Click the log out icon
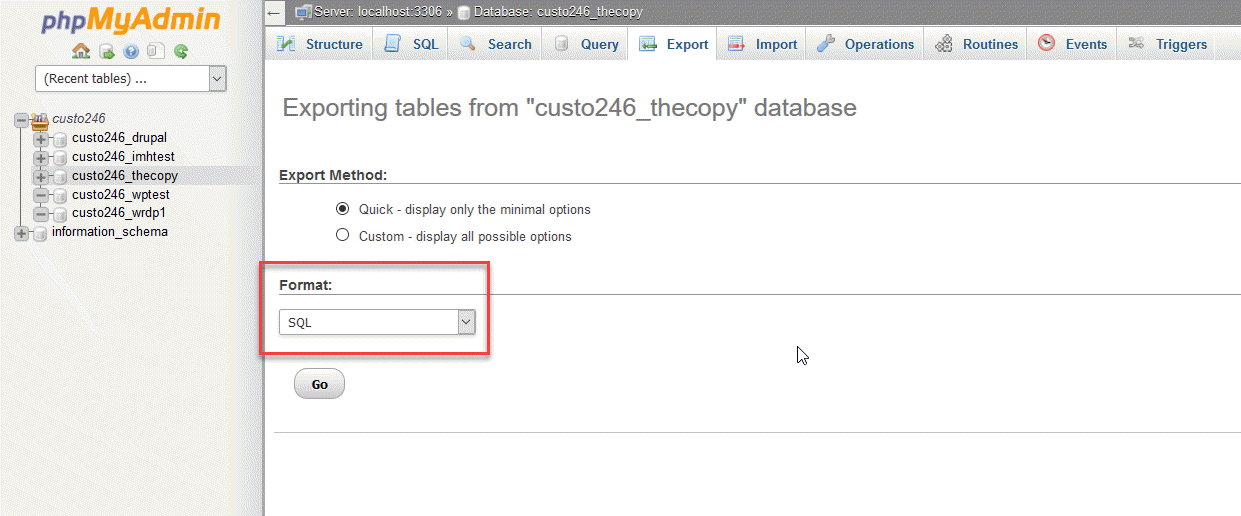Image resolution: width=1241 pixels, height=516 pixels. pos(106,51)
